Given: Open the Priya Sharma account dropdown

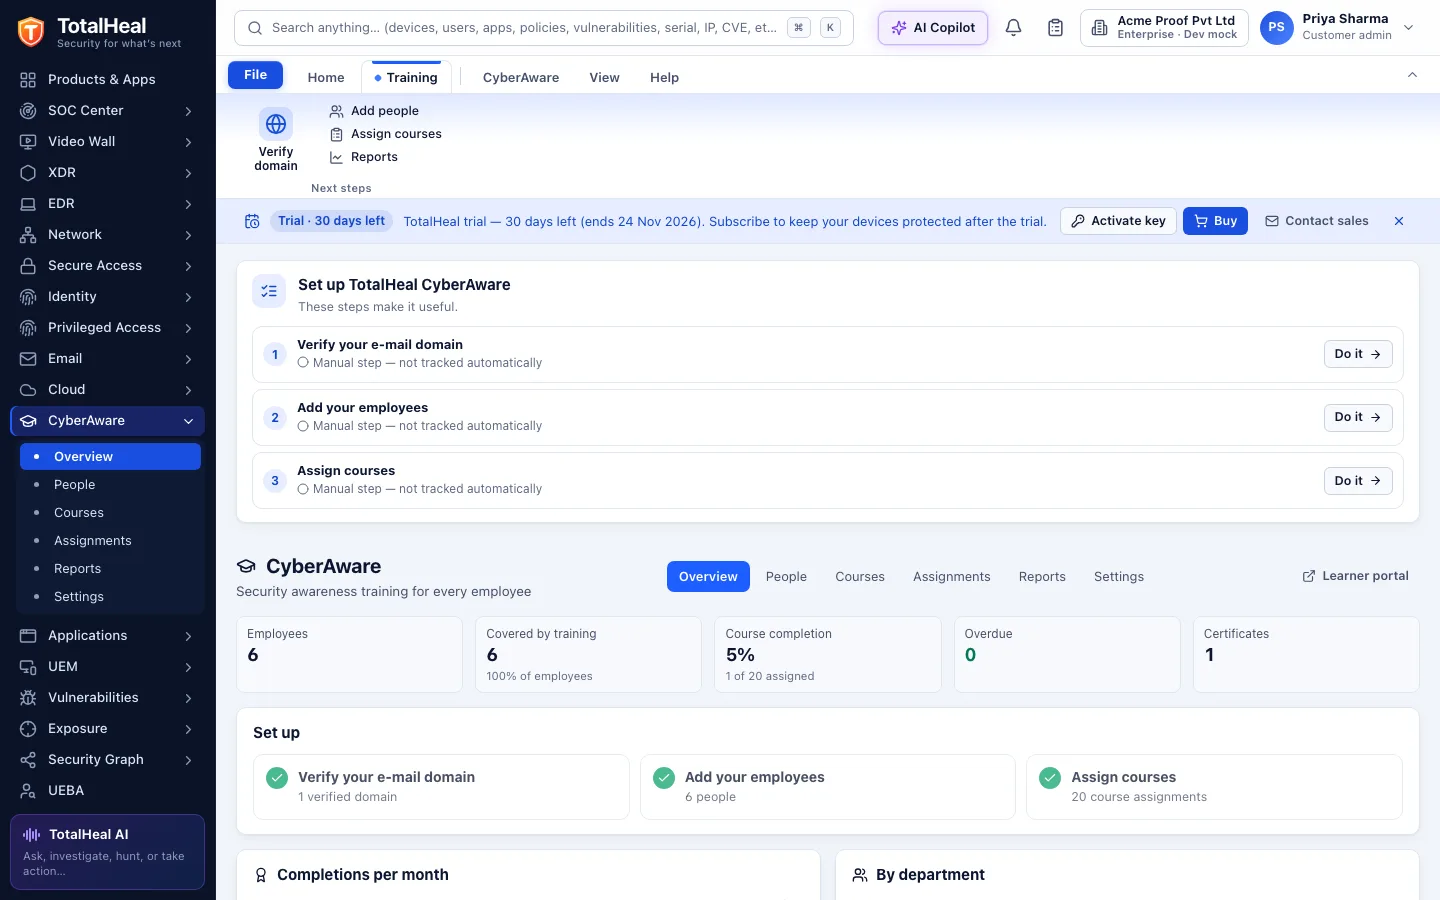Looking at the screenshot, I should click(1340, 28).
